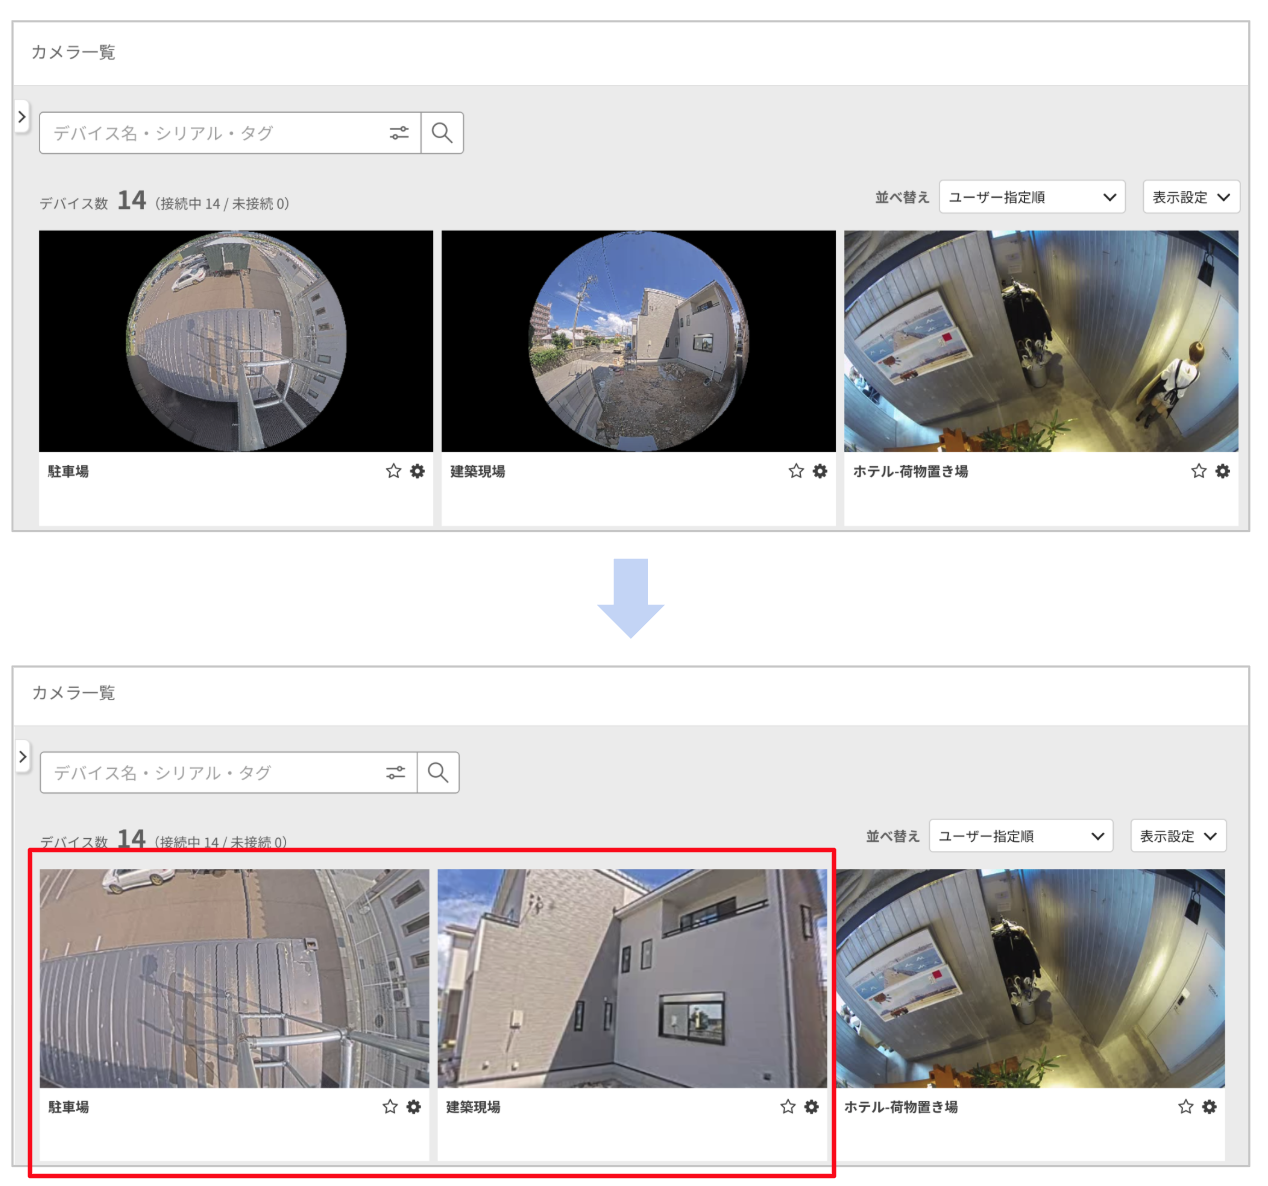Click upper ホテル-荷物置き場 camera name
The image size is (1268, 1186).
point(910,471)
